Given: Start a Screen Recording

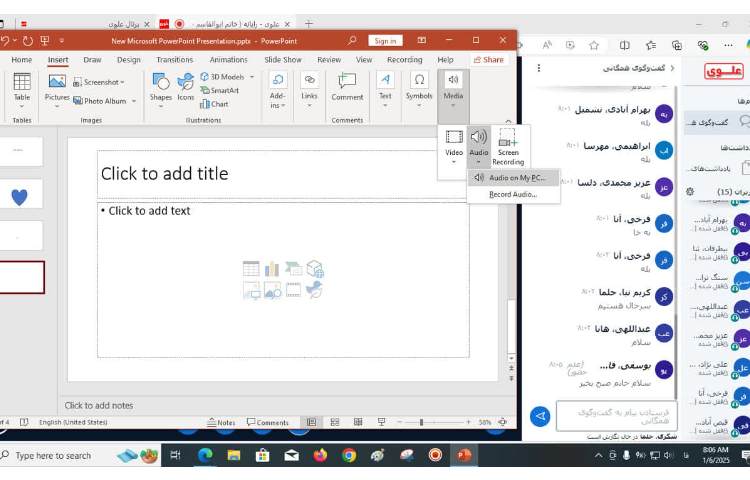Looking at the screenshot, I should [x=508, y=147].
